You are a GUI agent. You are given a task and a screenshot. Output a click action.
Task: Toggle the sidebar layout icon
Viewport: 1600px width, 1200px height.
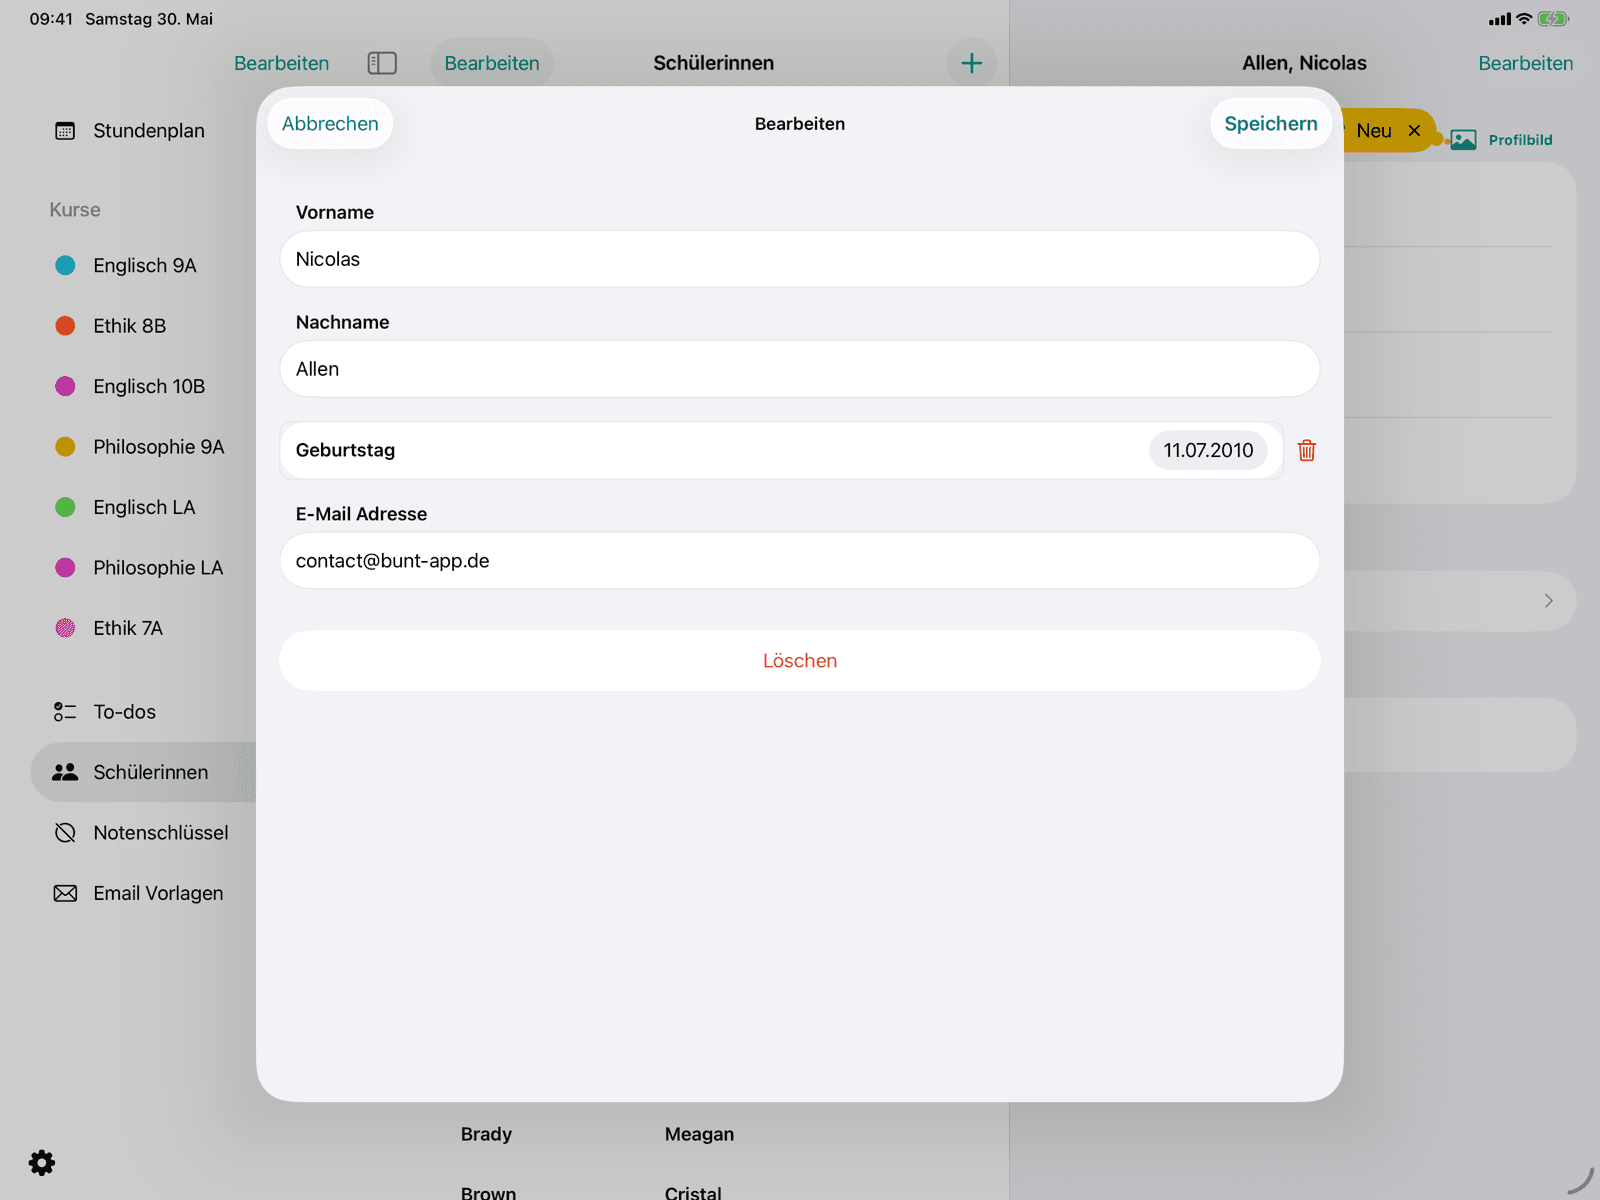tap(382, 63)
